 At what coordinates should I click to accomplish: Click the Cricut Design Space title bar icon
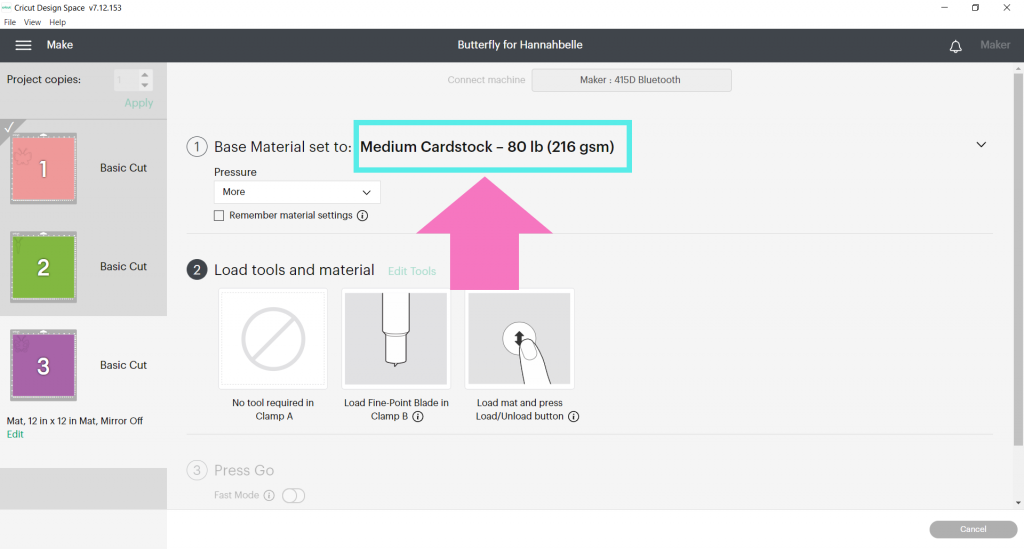click(7, 8)
